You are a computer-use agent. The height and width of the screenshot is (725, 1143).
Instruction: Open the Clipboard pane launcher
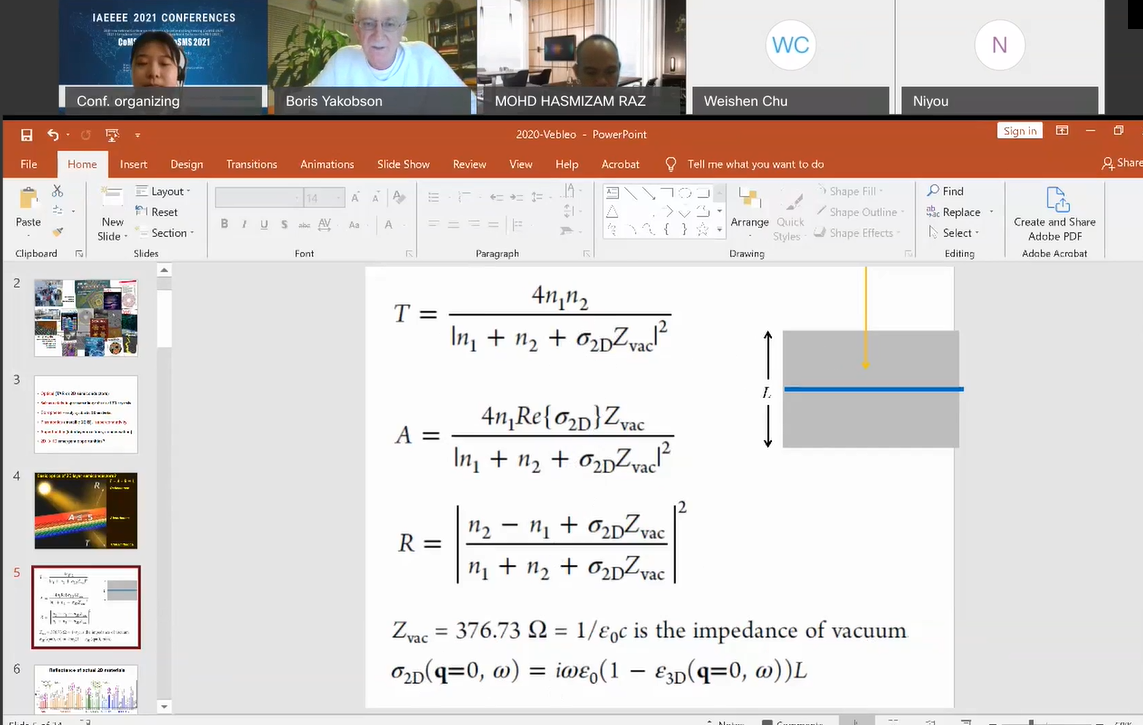(x=79, y=254)
